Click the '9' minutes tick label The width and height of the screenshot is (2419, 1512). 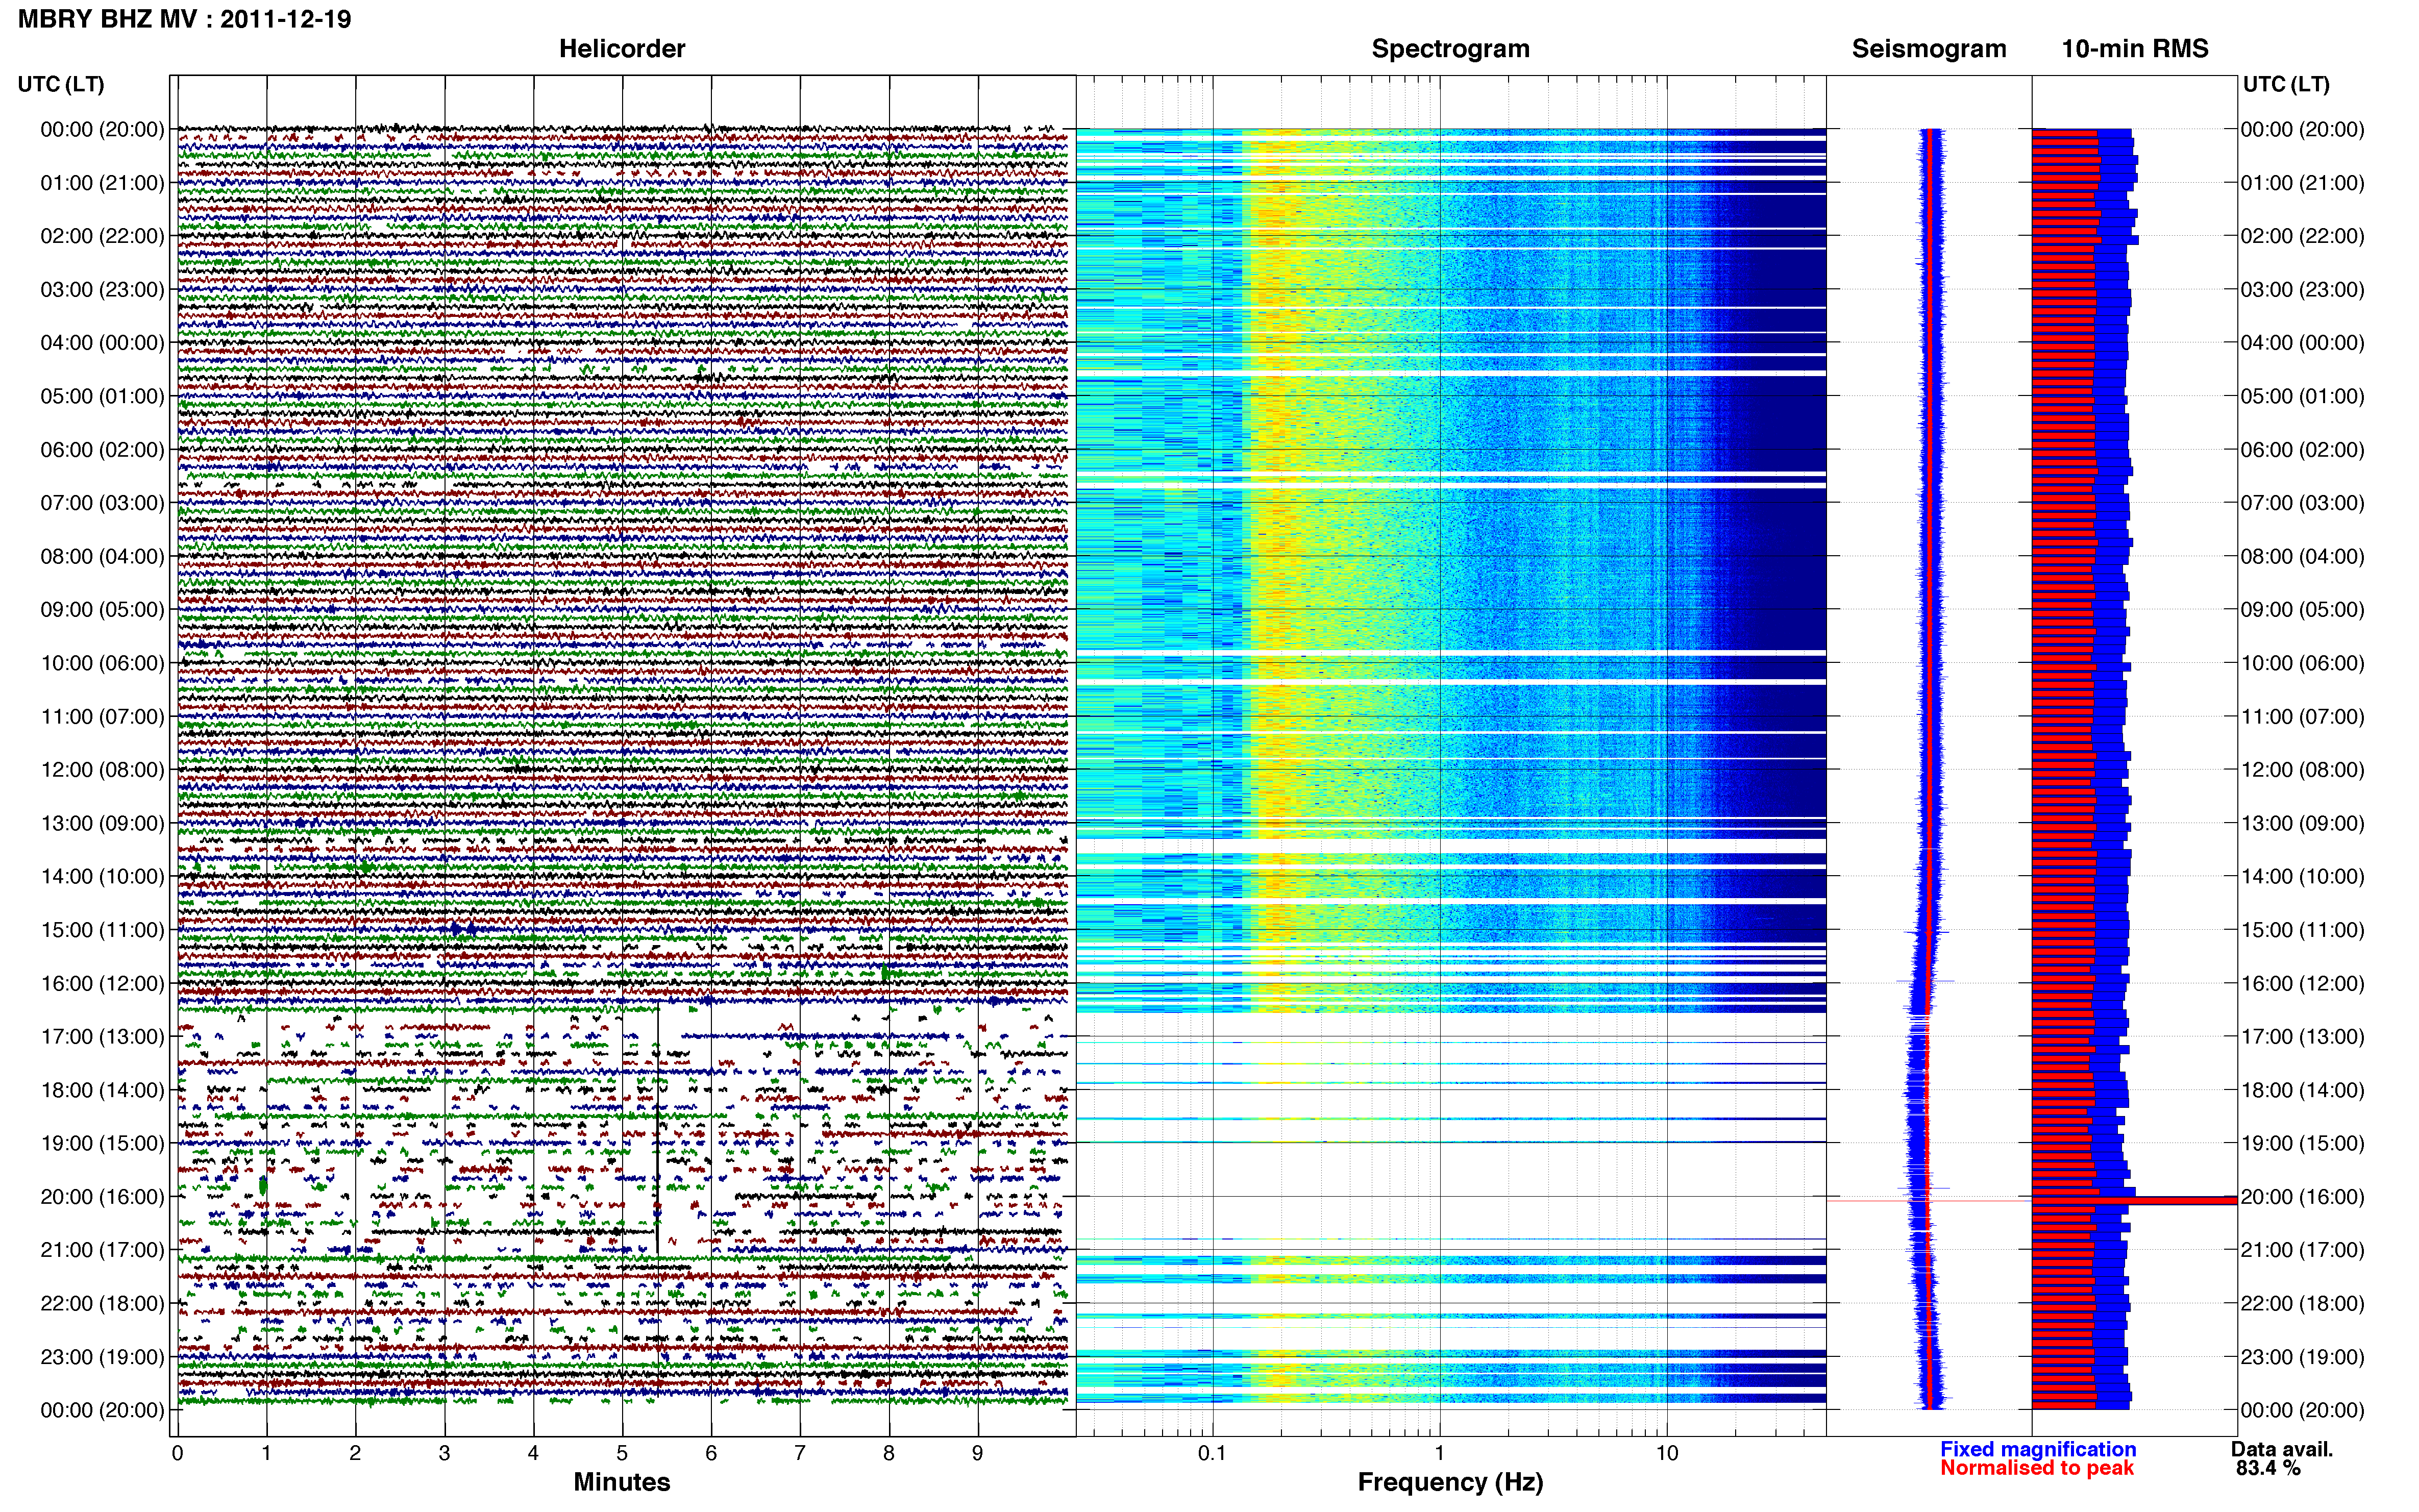977,1453
